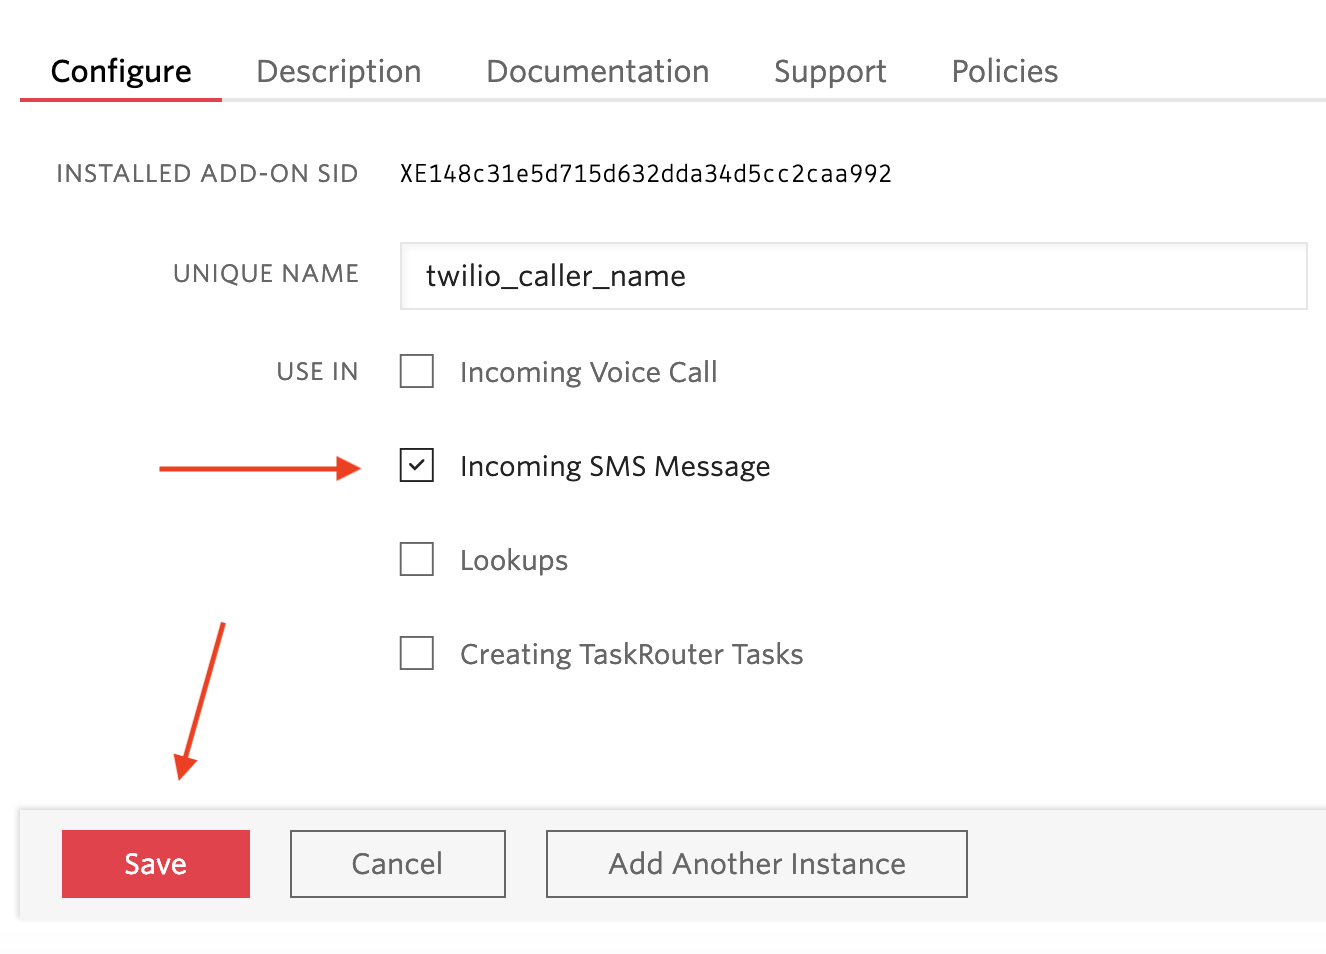Enable the Incoming Voice Call checkbox

416,371
